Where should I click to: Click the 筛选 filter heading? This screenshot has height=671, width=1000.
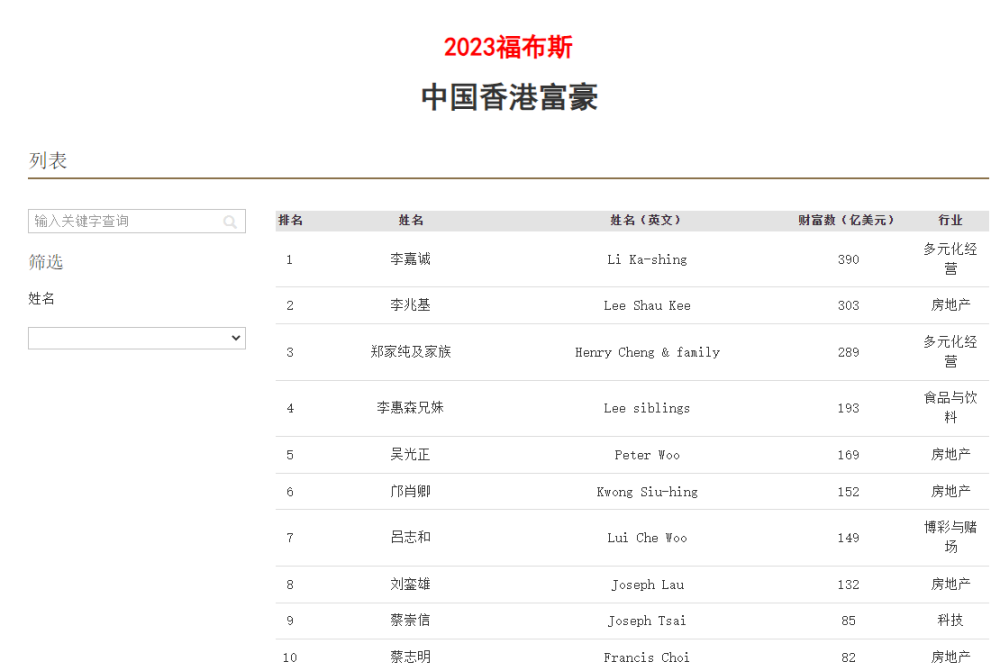[46, 262]
